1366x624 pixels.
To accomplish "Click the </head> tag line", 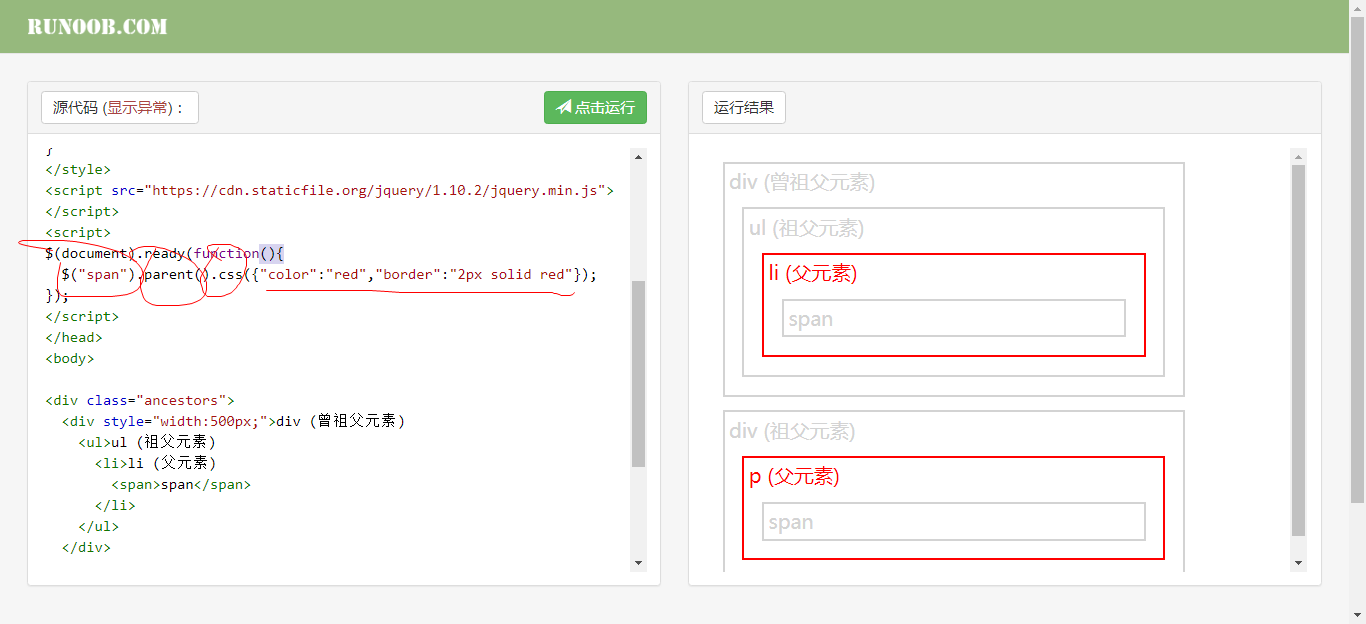I will coord(74,337).
